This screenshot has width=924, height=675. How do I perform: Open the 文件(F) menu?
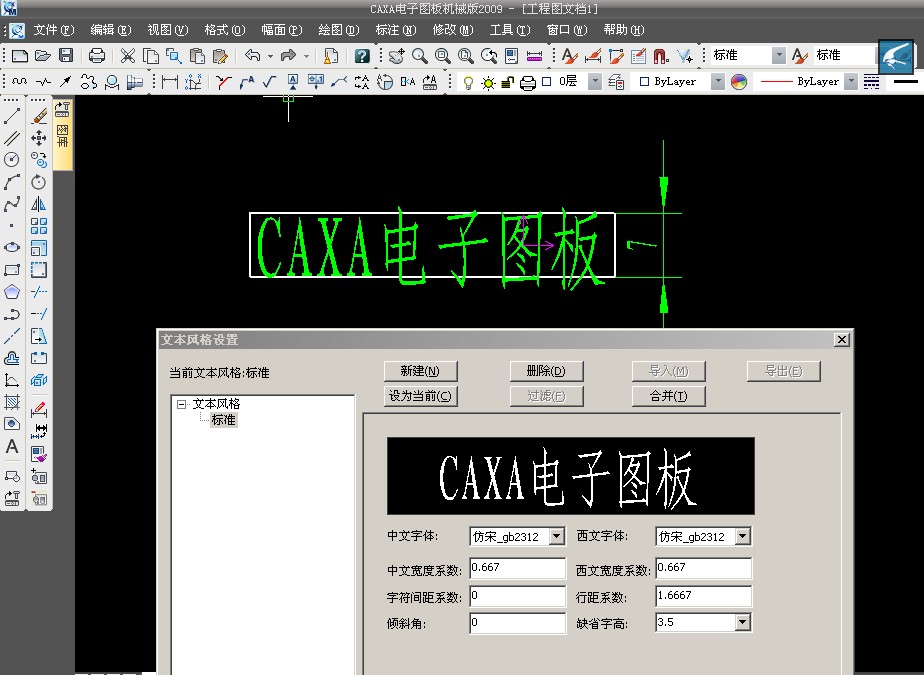coord(54,30)
